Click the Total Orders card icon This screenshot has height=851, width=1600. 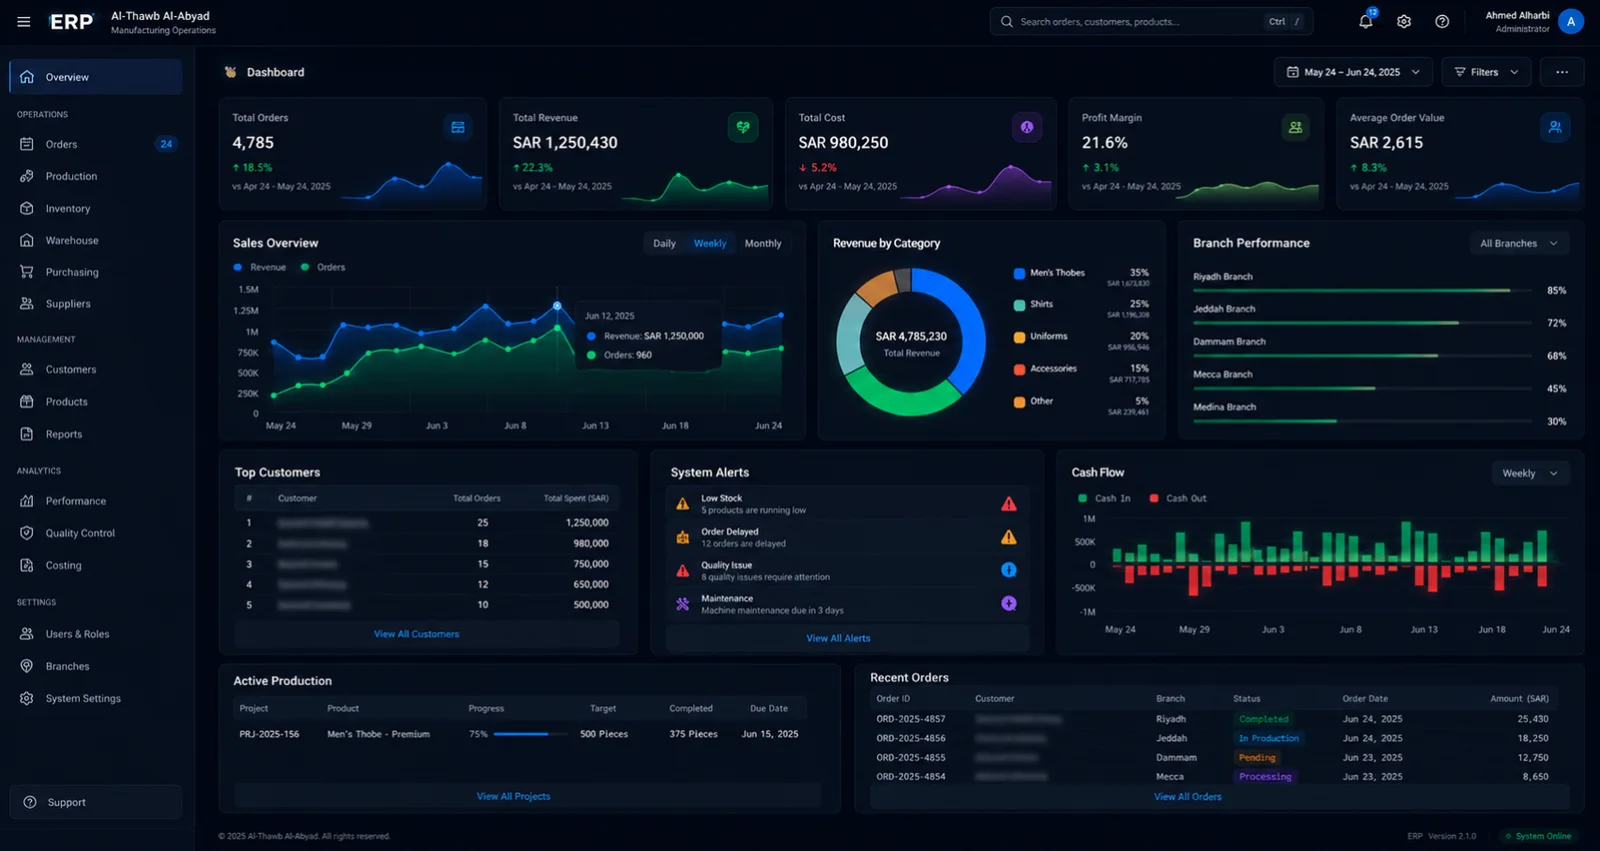458,127
